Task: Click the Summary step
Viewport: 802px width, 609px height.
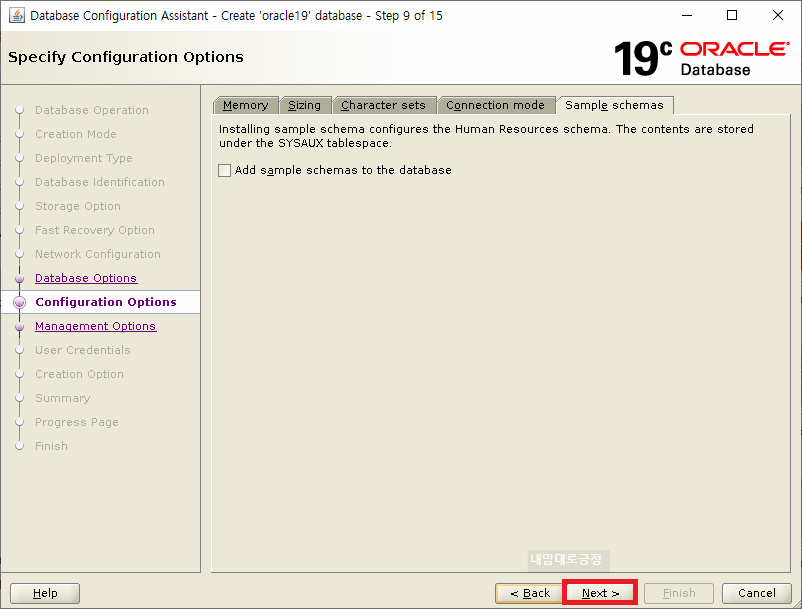Action: tap(62, 398)
